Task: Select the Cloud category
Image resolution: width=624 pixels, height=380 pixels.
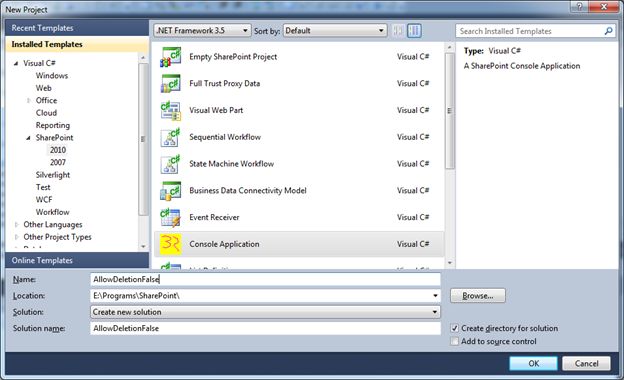Action: click(46, 113)
